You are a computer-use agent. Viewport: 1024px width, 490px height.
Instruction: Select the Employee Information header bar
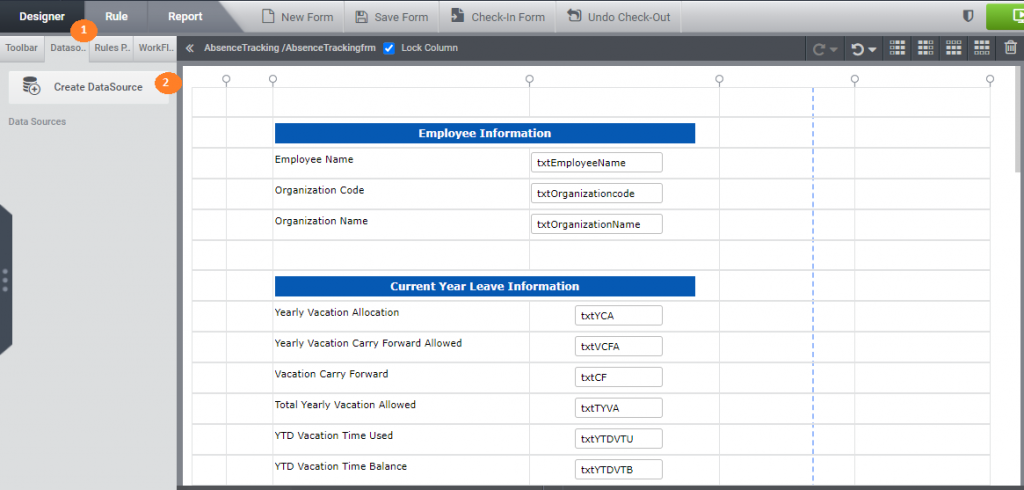click(x=484, y=133)
